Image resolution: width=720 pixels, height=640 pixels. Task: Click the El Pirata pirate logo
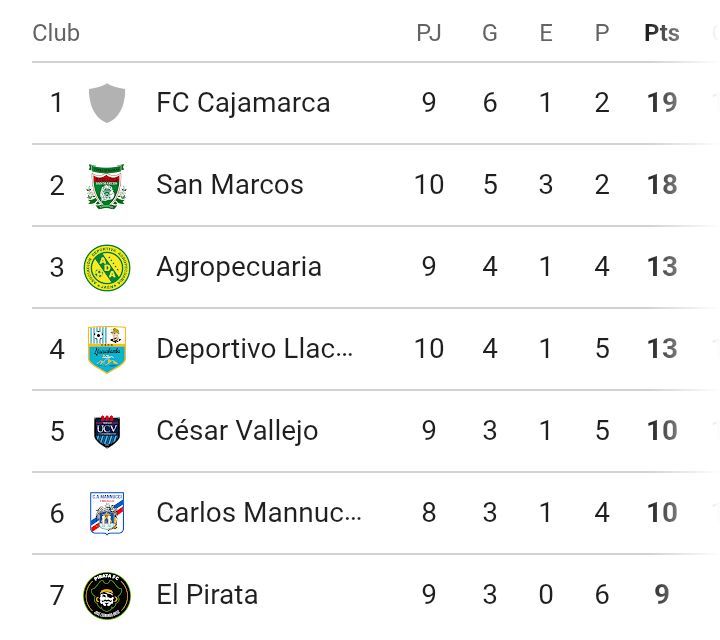coord(107,595)
